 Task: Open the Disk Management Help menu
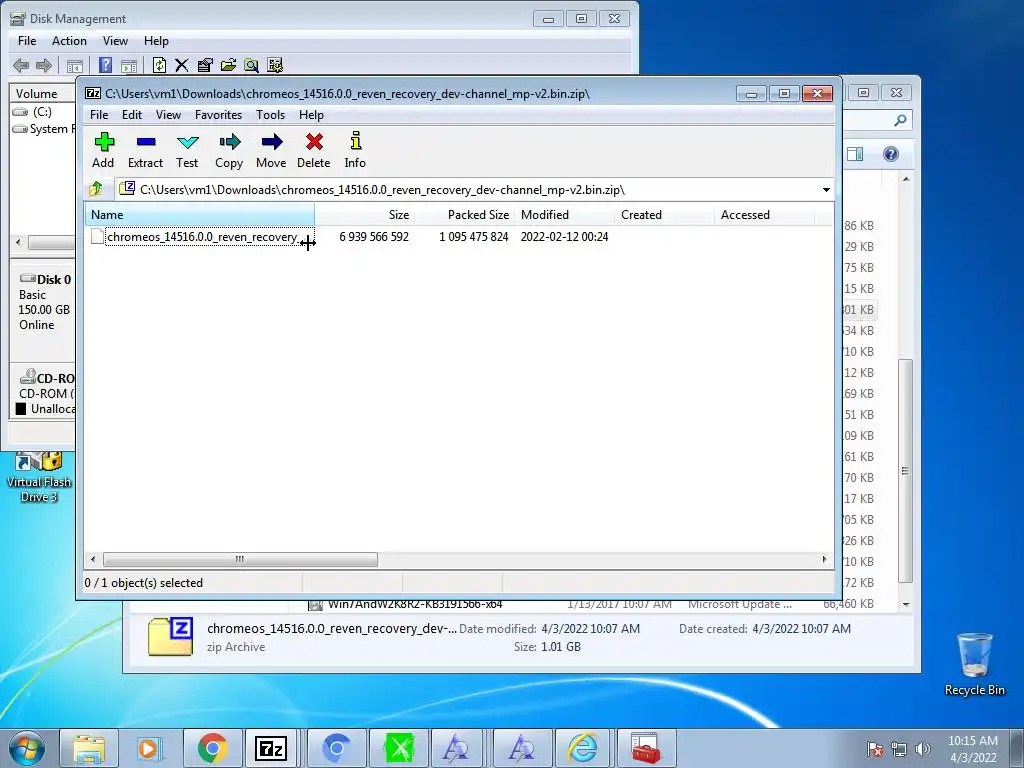[156, 41]
